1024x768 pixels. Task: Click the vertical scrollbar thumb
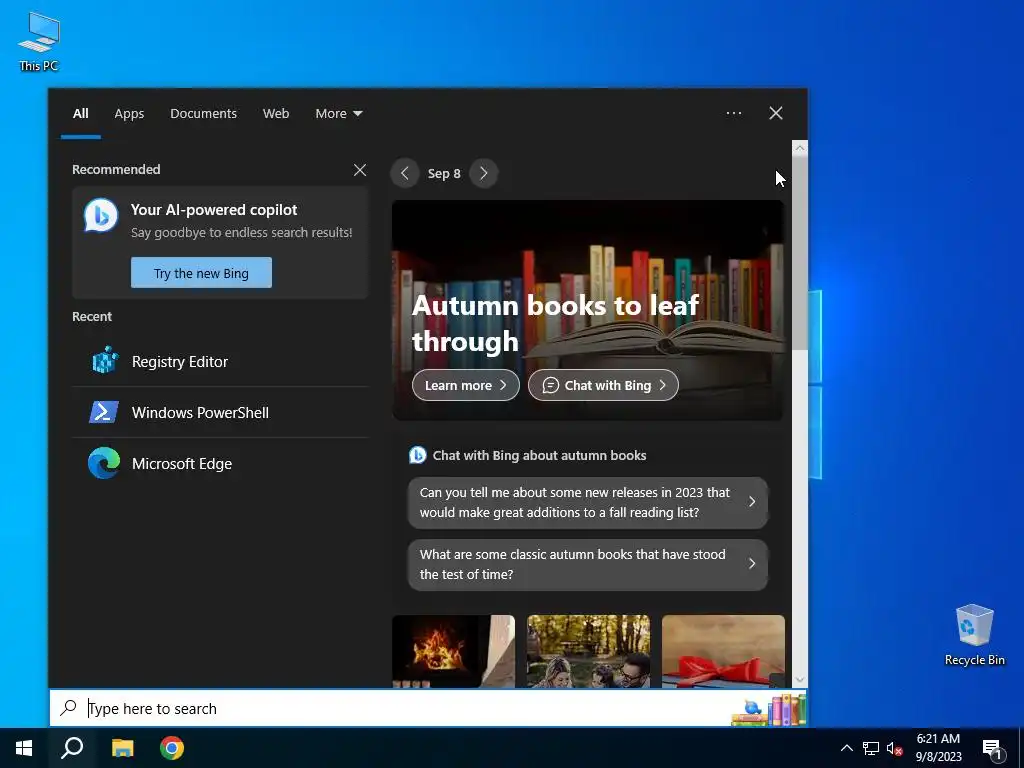coord(800,253)
